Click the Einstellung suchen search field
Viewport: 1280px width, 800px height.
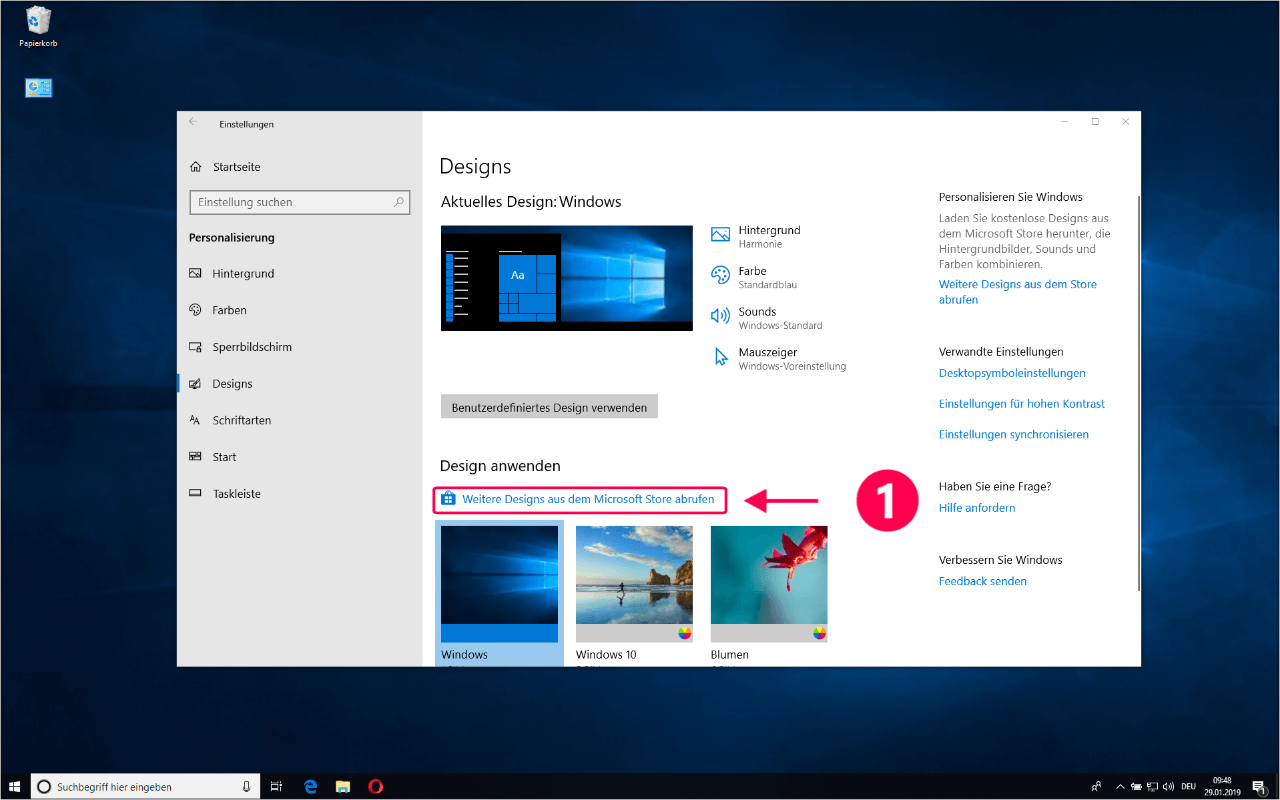pyautogui.click(x=299, y=202)
